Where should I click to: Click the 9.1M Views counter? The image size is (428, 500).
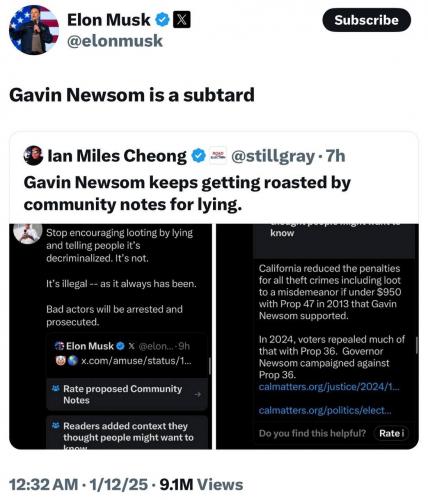[x=201, y=485]
